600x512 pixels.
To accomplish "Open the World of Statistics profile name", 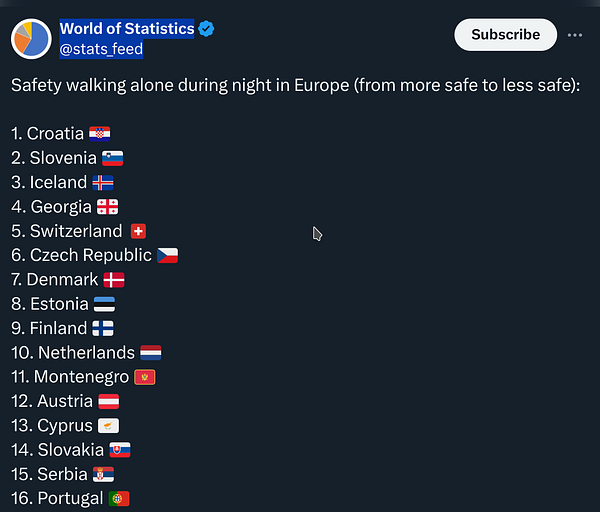I will tap(126, 29).
